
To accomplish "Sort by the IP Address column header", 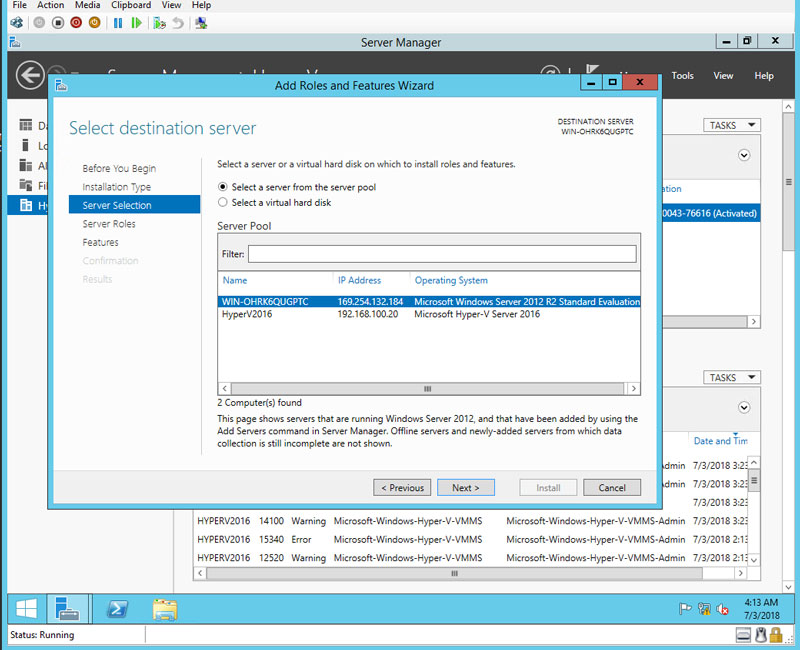I will point(359,280).
